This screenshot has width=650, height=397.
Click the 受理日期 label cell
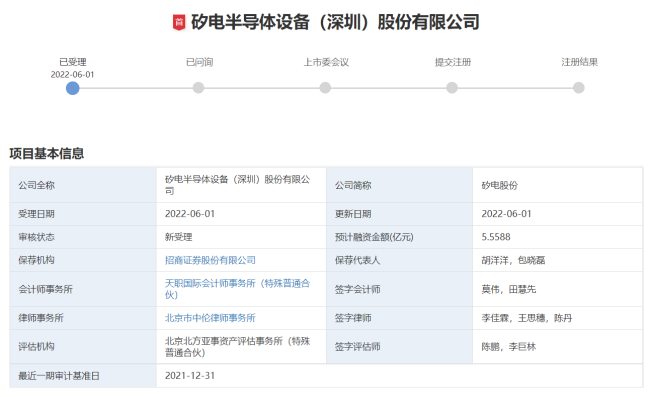83,214
